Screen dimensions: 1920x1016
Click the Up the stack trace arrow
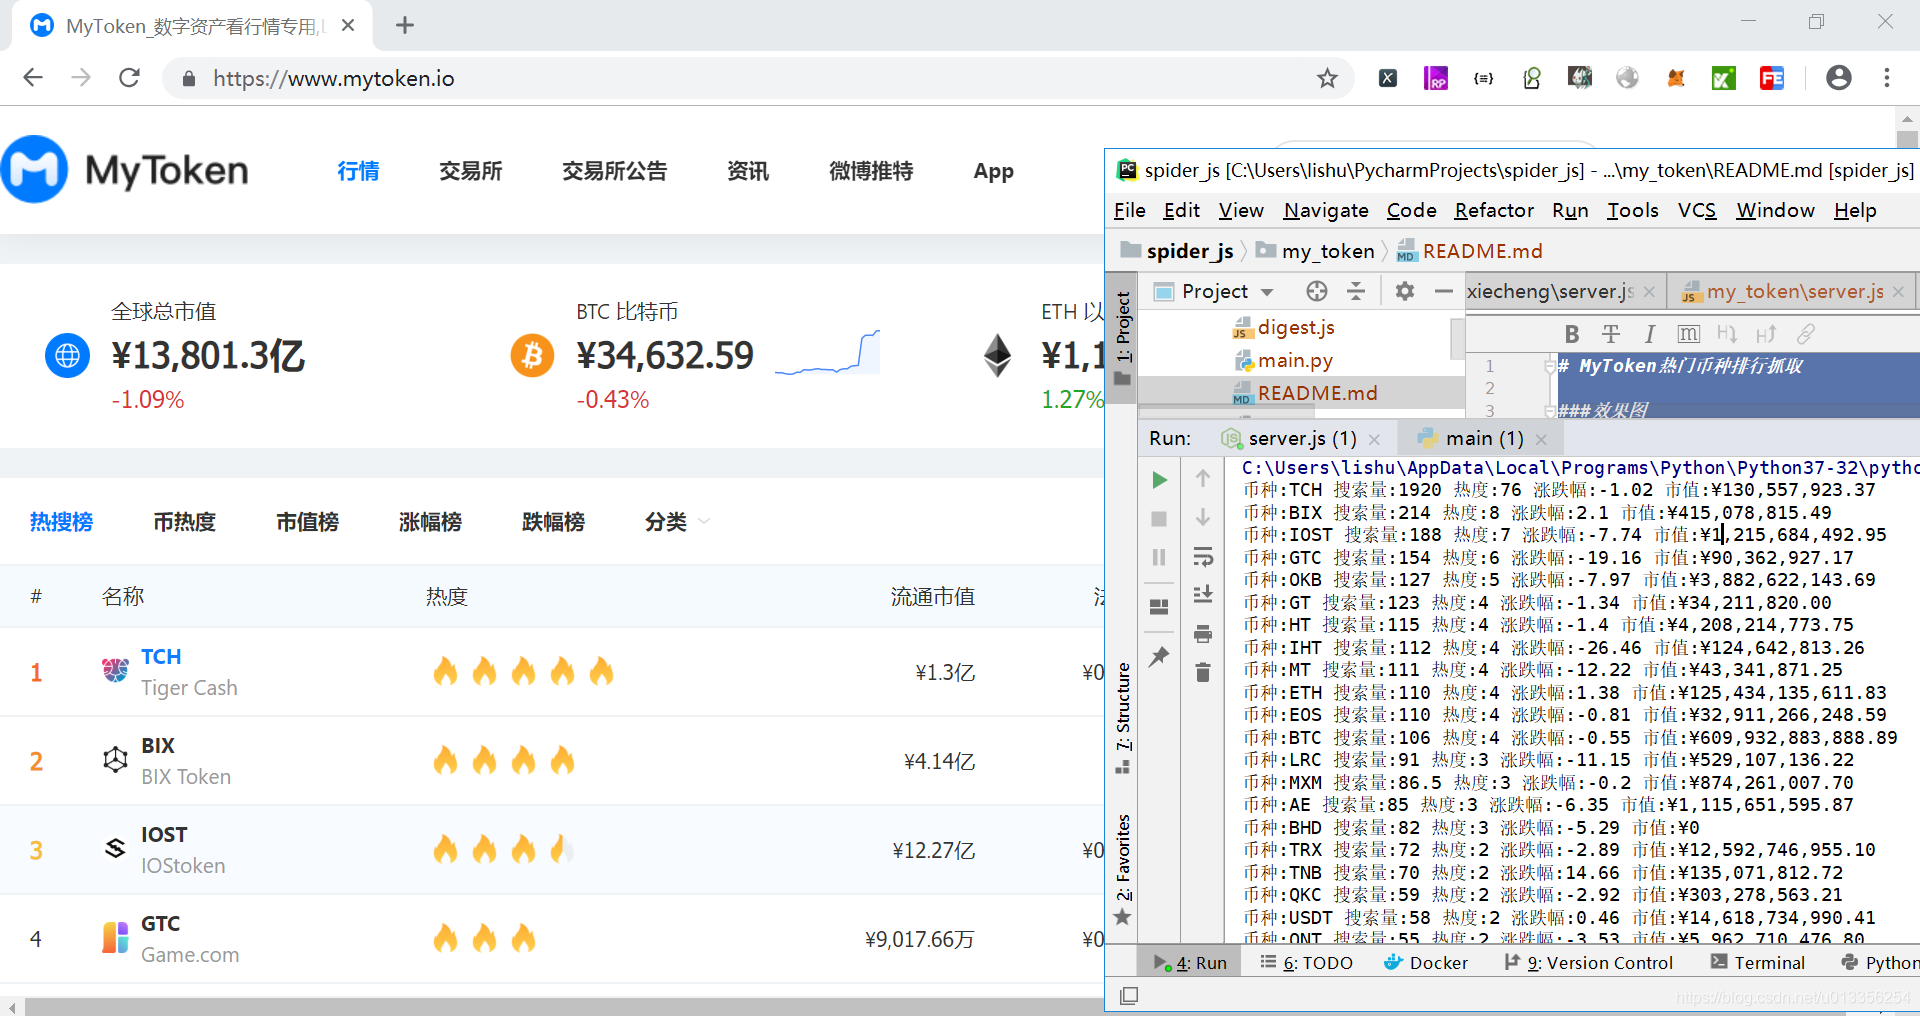1203,478
